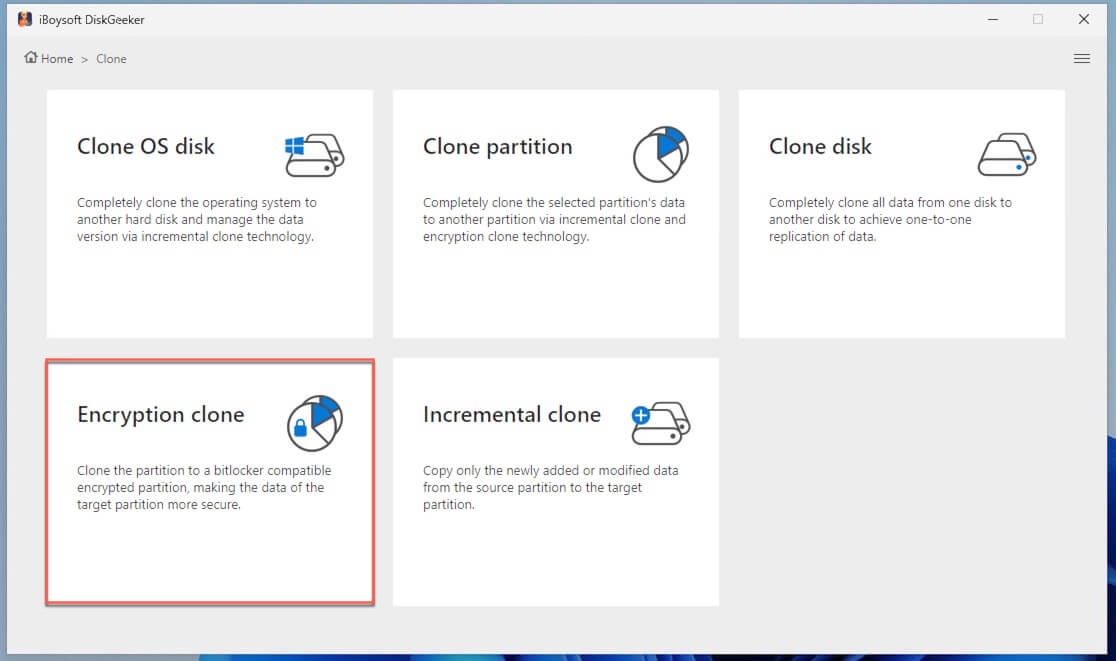This screenshot has width=1116, height=661.
Task: Click the iBoysoft DiskGeeker window title text
Action: coord(92,20)
